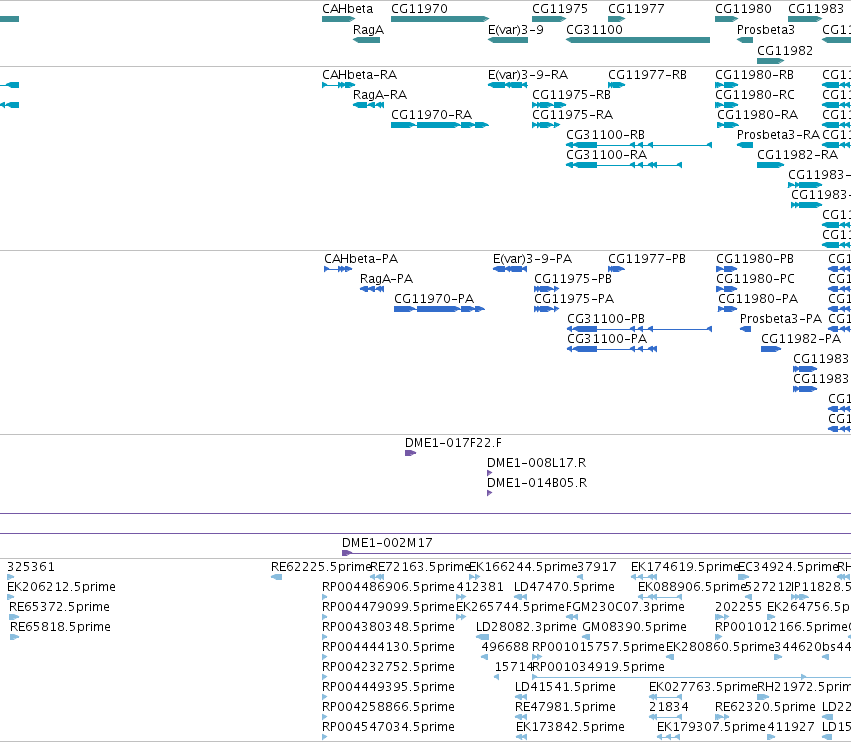Open protein CG31100-PA

pos(612,349)
